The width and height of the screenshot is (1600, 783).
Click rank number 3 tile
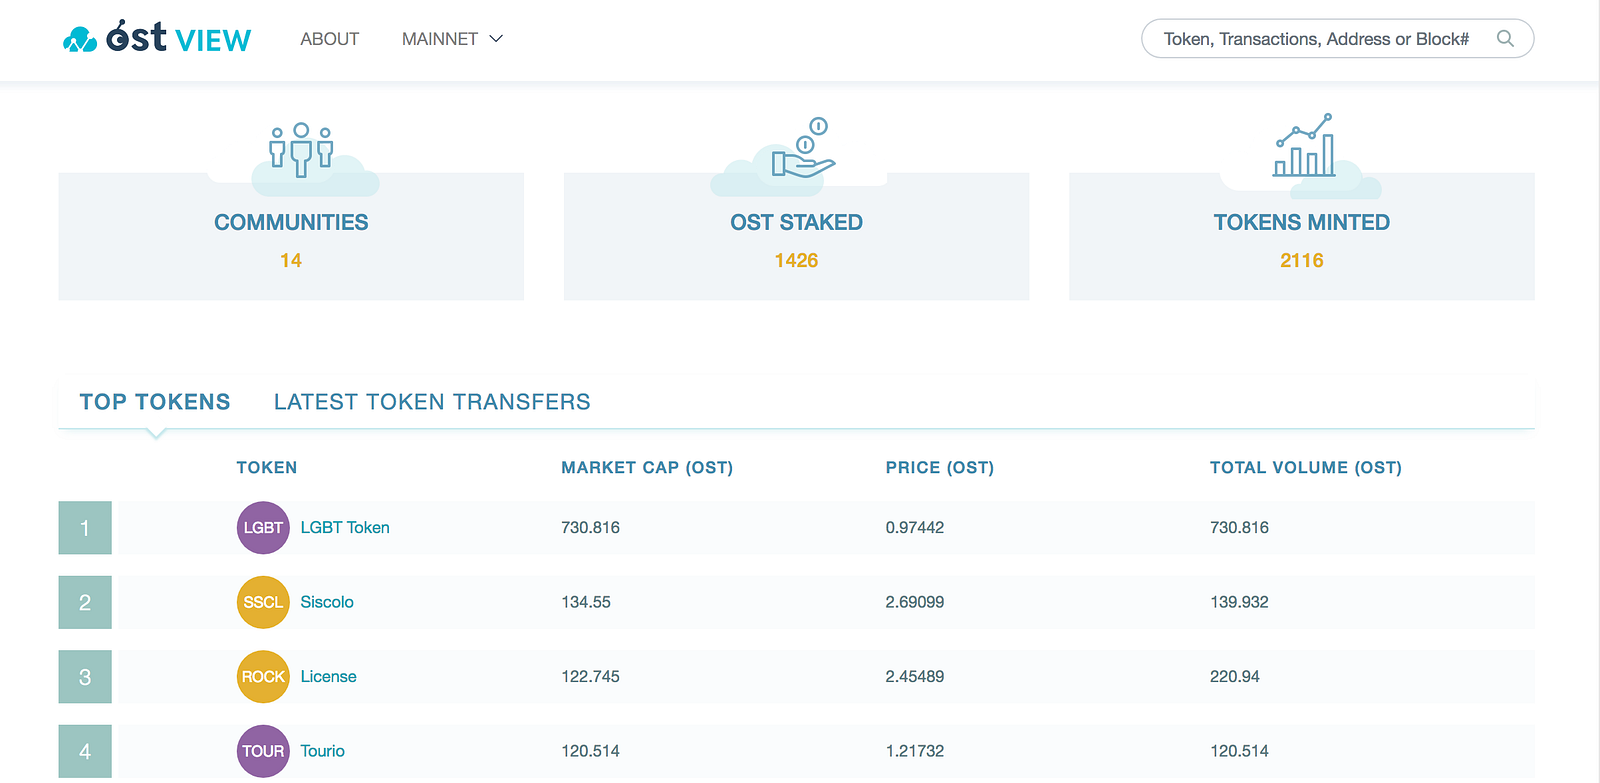85,677
